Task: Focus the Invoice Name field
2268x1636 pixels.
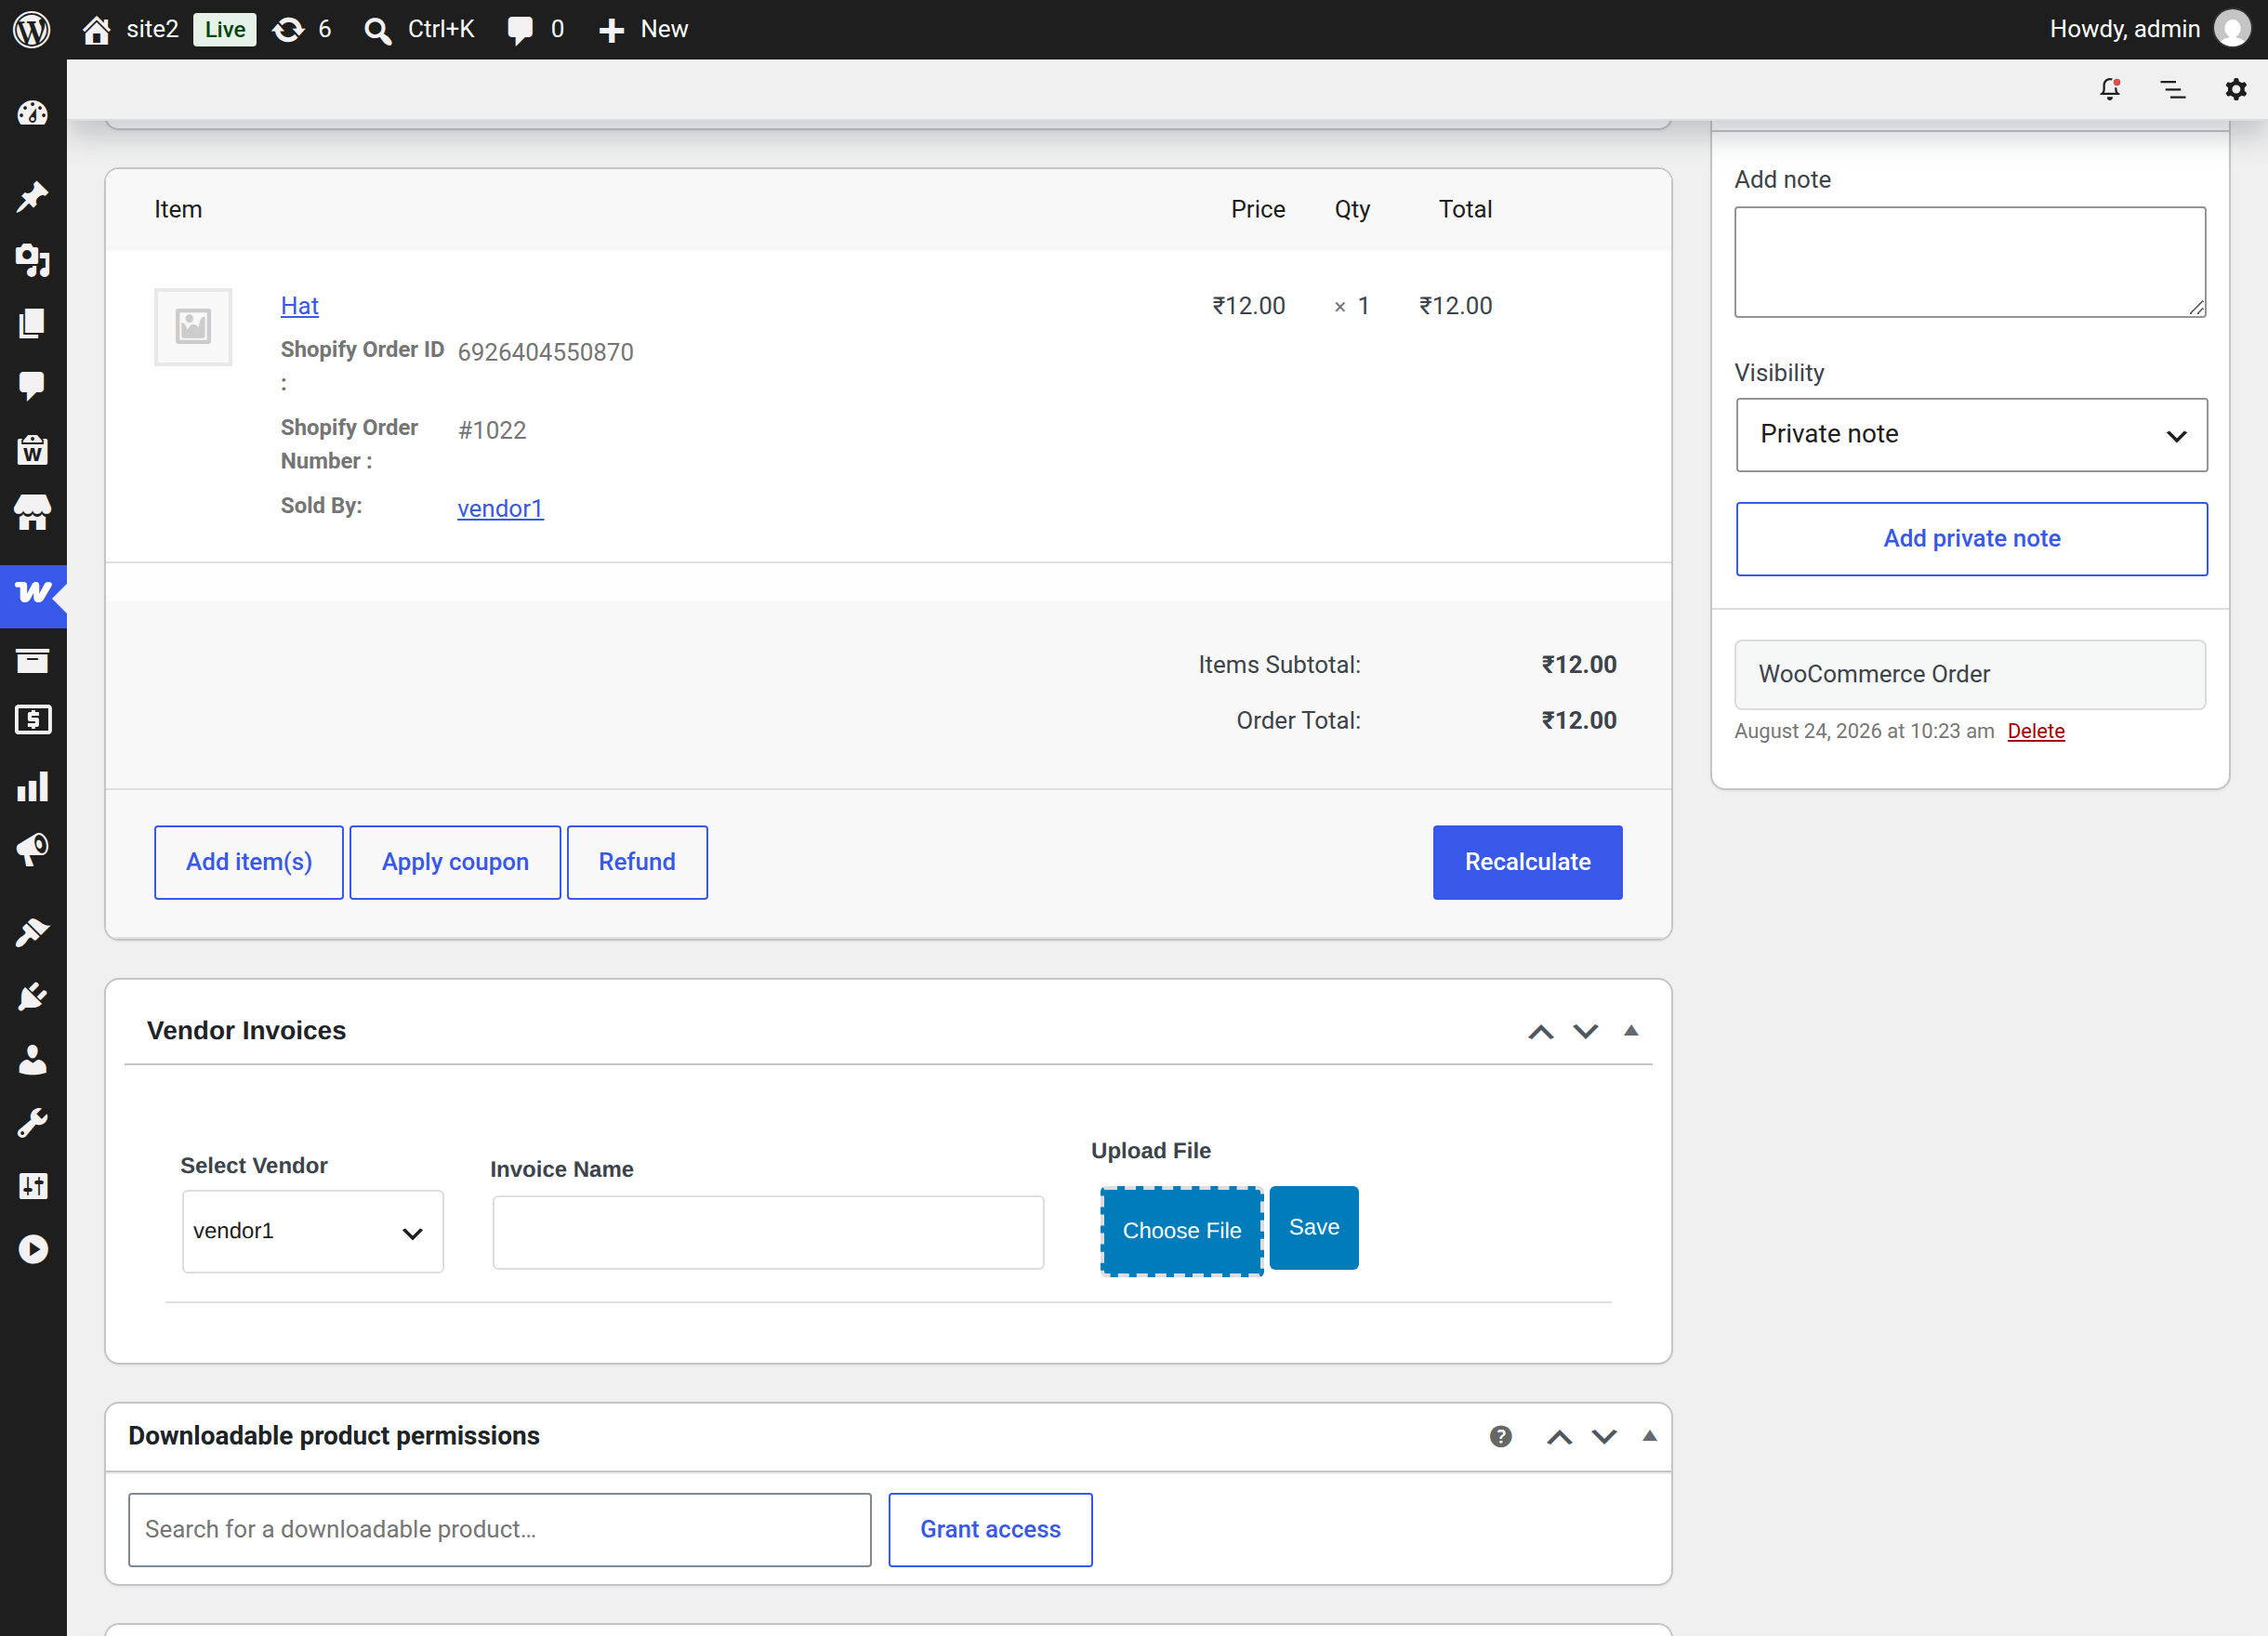Action: tap(768, 1233)
